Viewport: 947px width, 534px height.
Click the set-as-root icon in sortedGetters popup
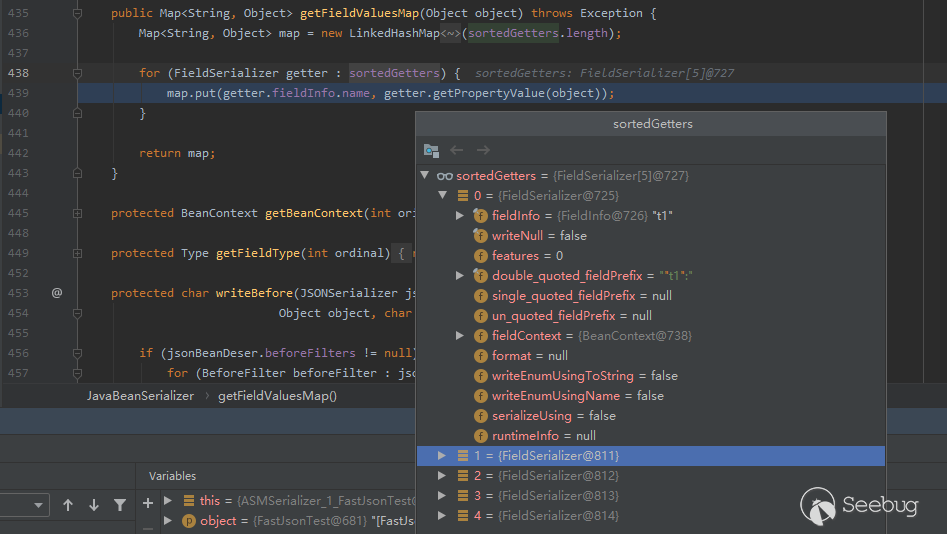431,150
